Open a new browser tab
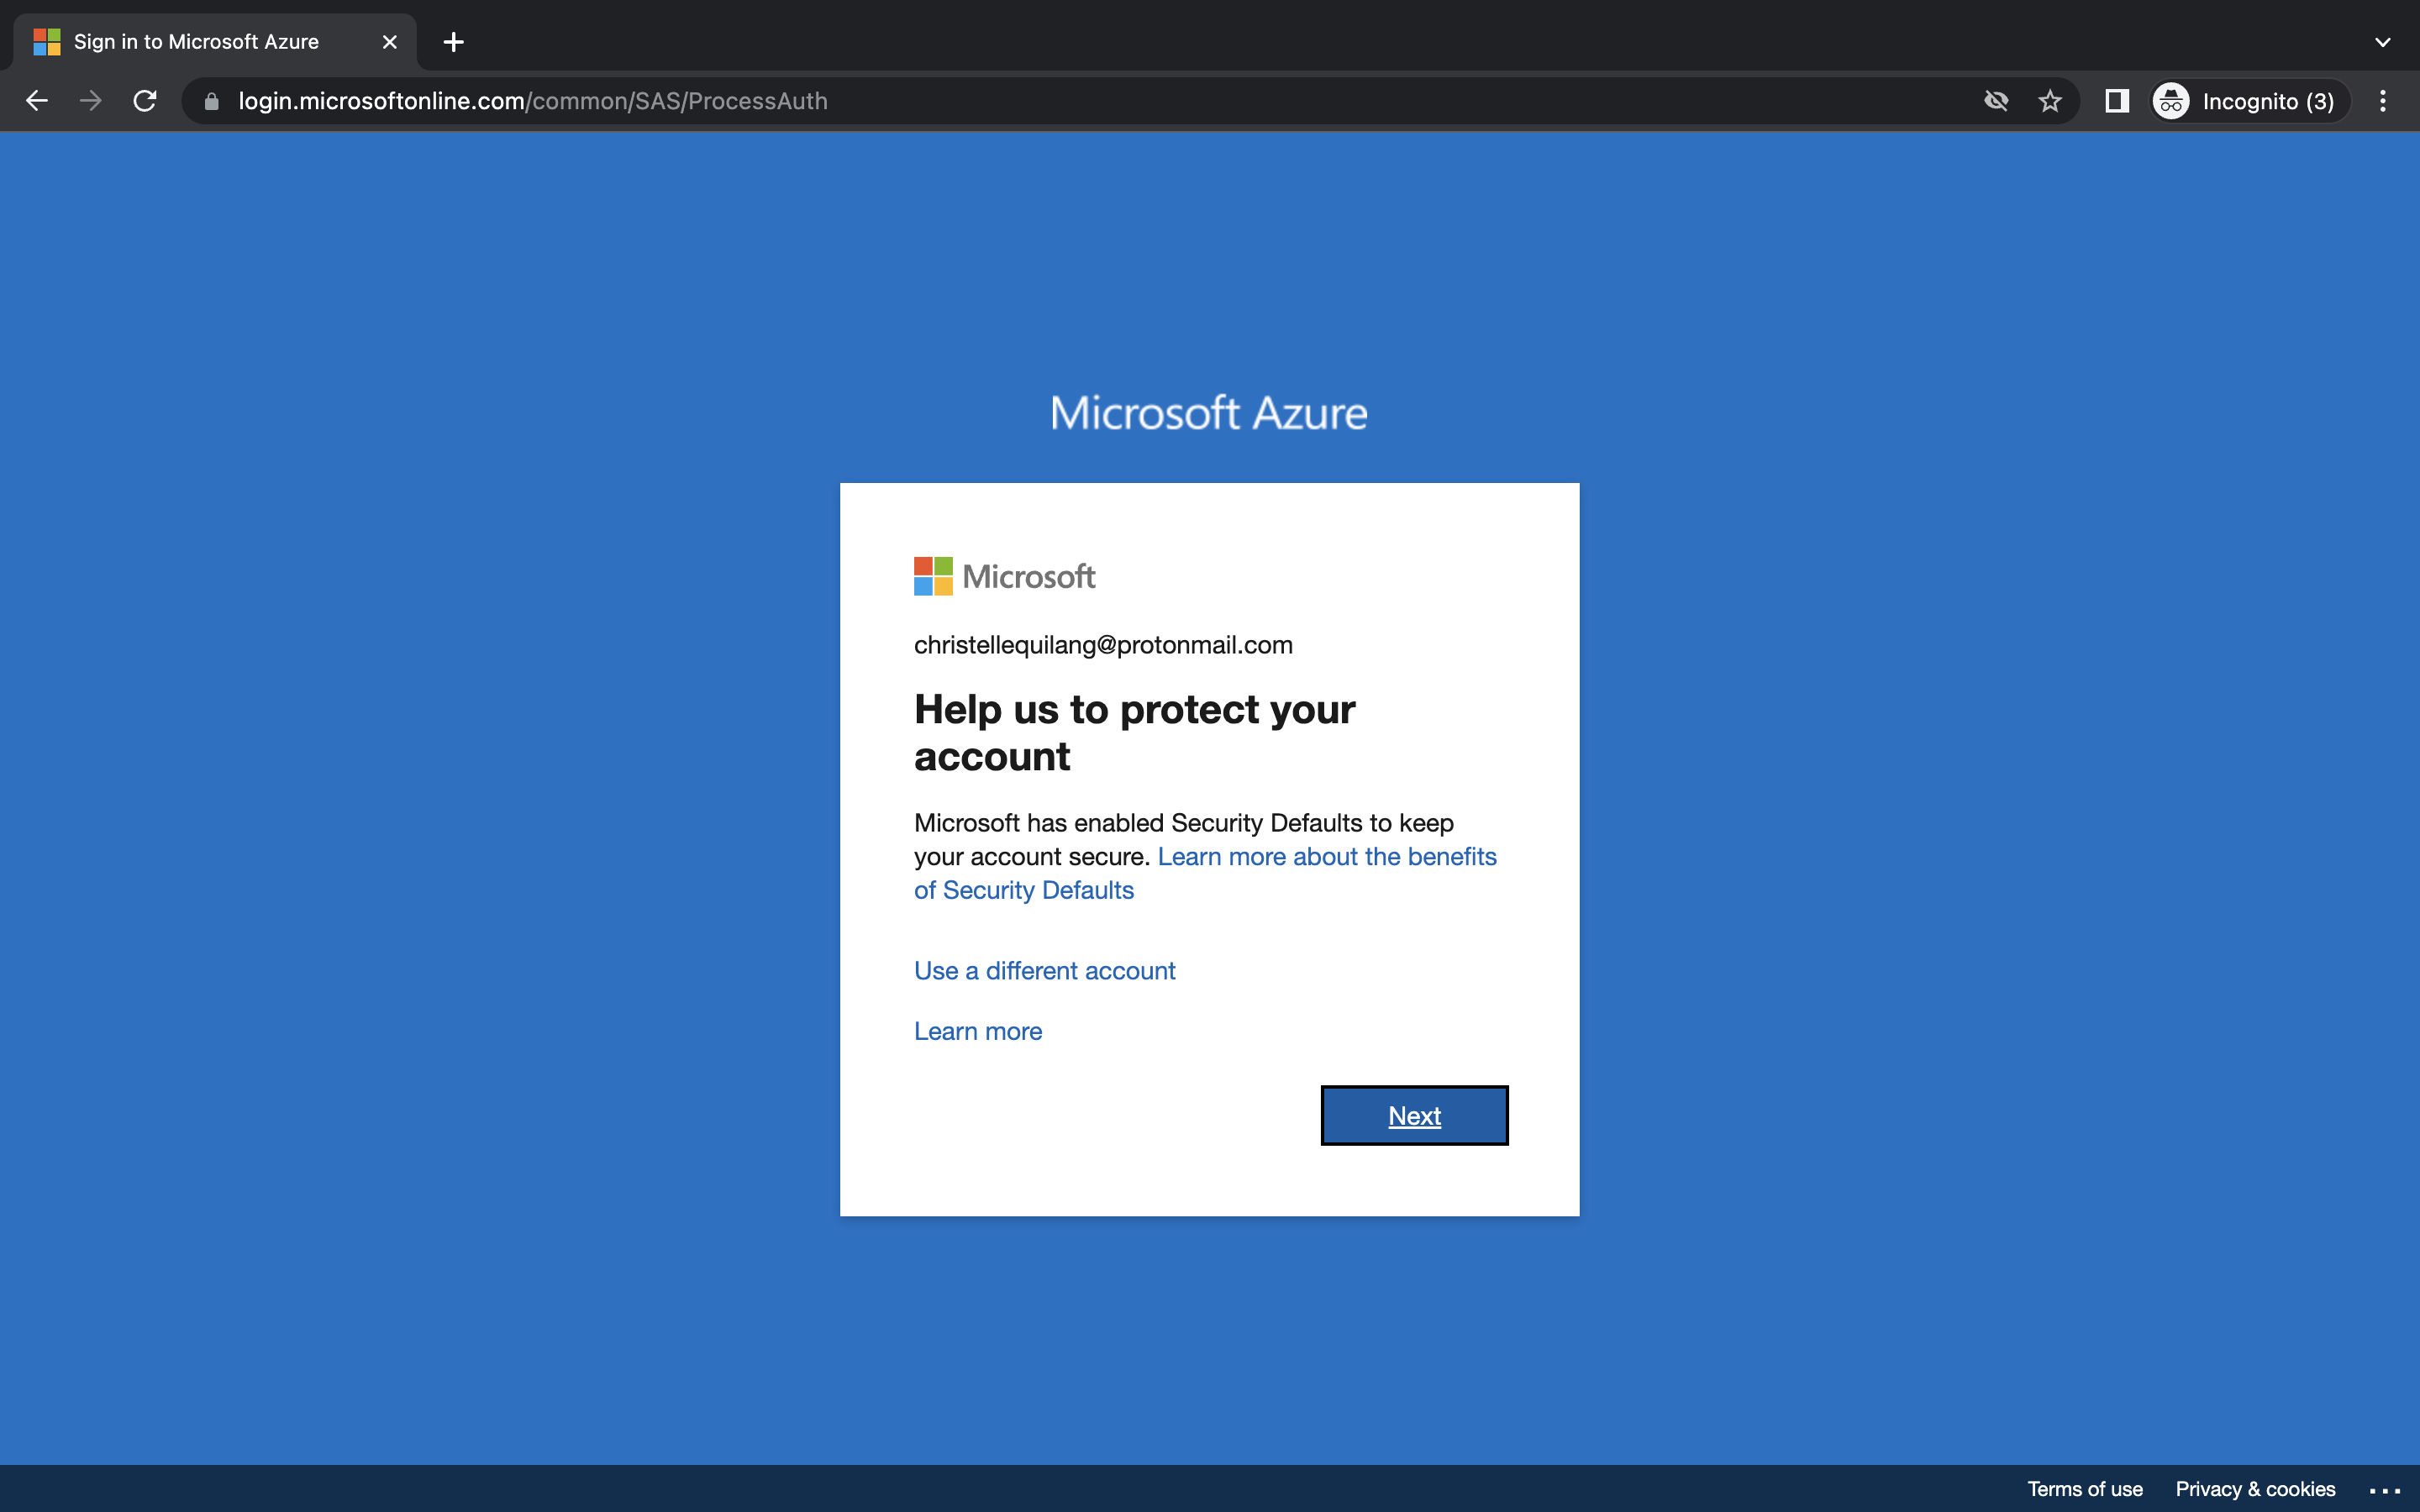2420x1512 pixels. (453, 41)
